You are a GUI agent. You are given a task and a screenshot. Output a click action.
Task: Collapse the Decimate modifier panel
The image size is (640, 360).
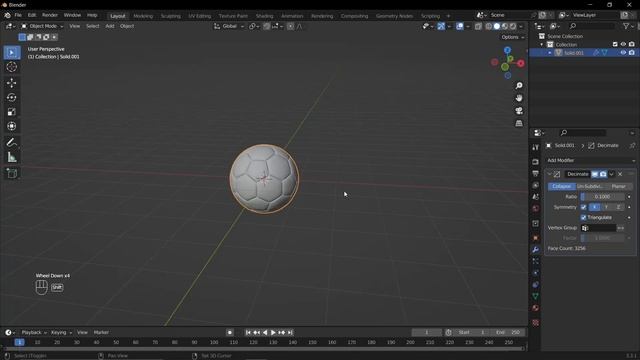click(549, 174)
